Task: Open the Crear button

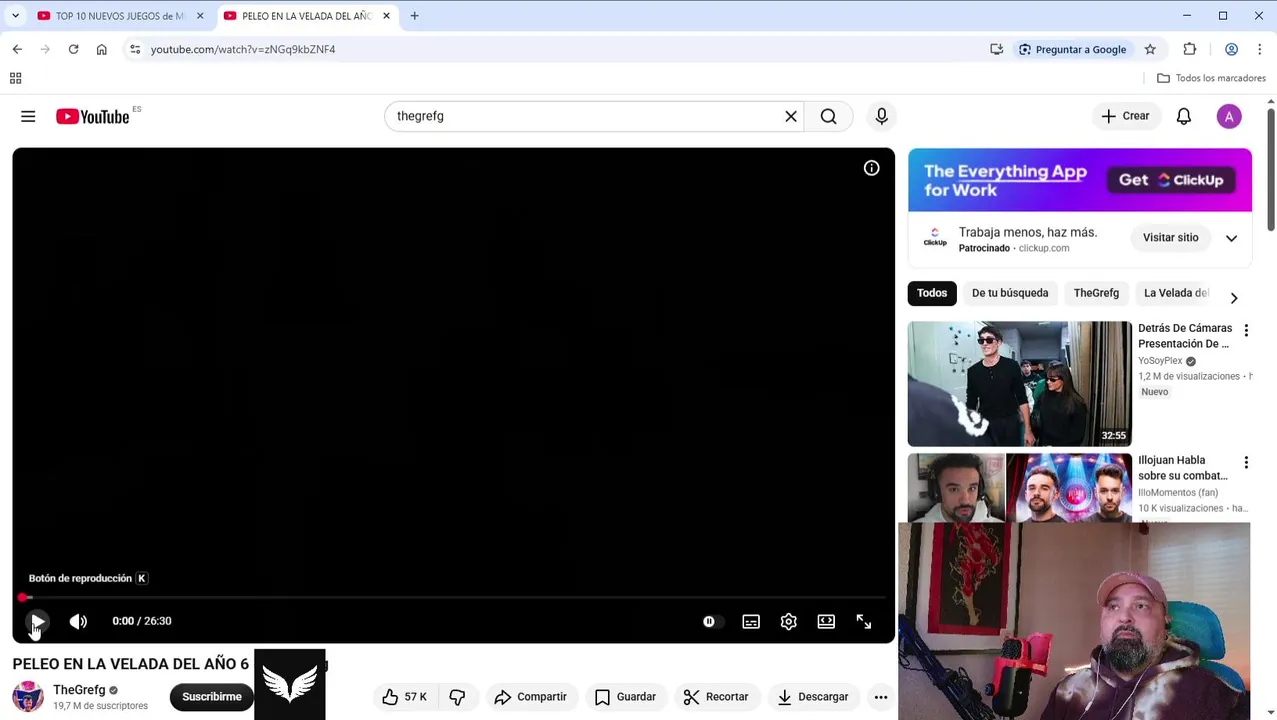Action: [1125, 116]
